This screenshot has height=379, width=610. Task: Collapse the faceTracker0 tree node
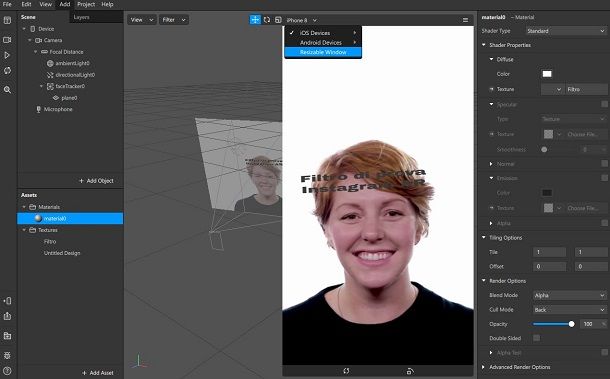click(x=42, y=86)
